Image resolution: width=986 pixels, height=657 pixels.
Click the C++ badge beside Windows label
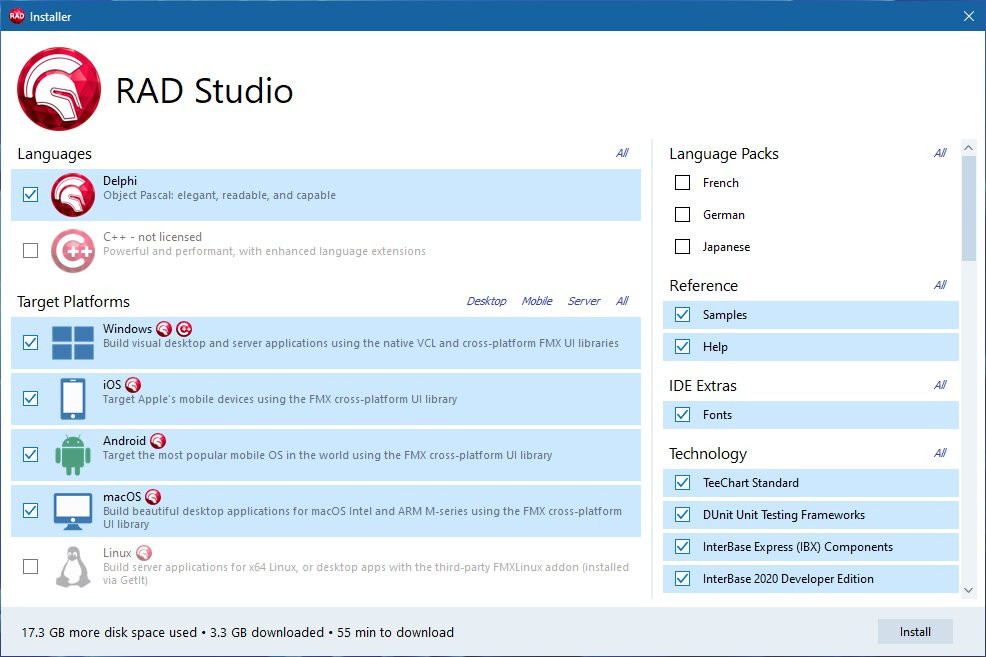point(184,329)
